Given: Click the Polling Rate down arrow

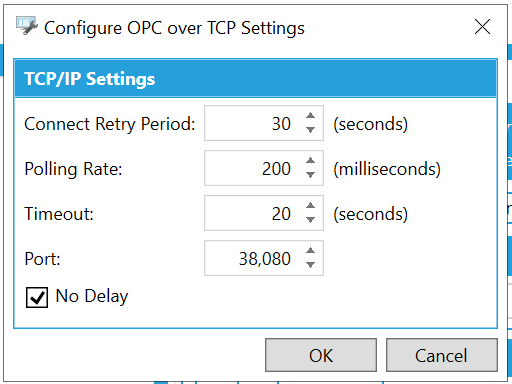Looking at the screenshot, I should tap(310, 175).
